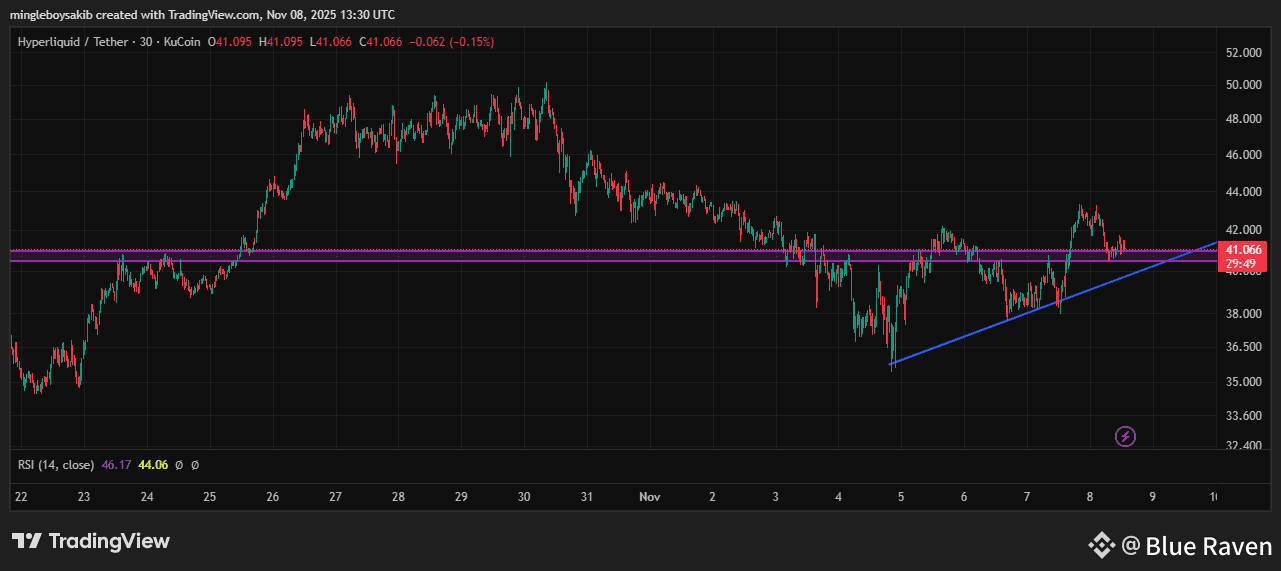Click the 48.000 price axis label
1281x571 pixels.
point(1244,119)
